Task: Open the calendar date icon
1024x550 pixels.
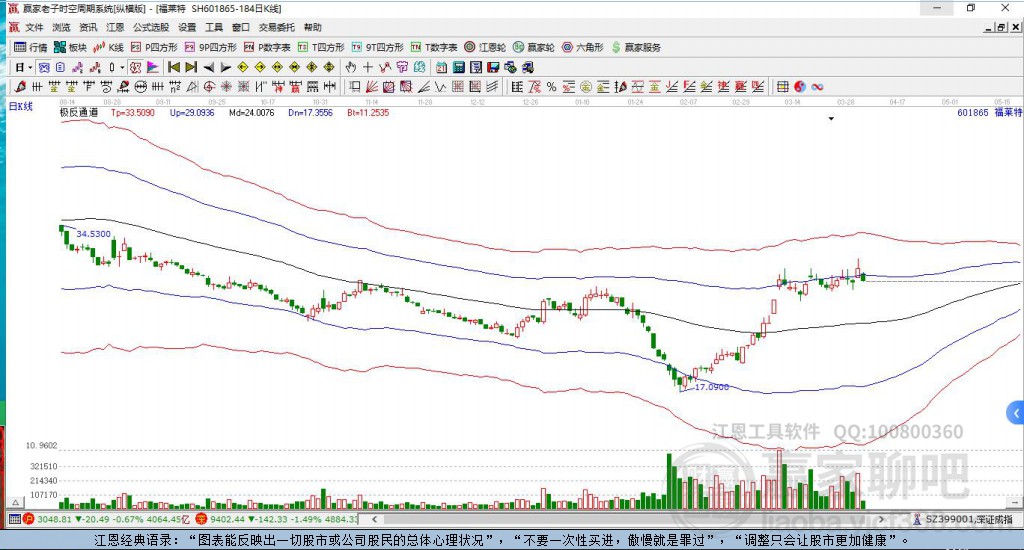Action: click(441, 67)
